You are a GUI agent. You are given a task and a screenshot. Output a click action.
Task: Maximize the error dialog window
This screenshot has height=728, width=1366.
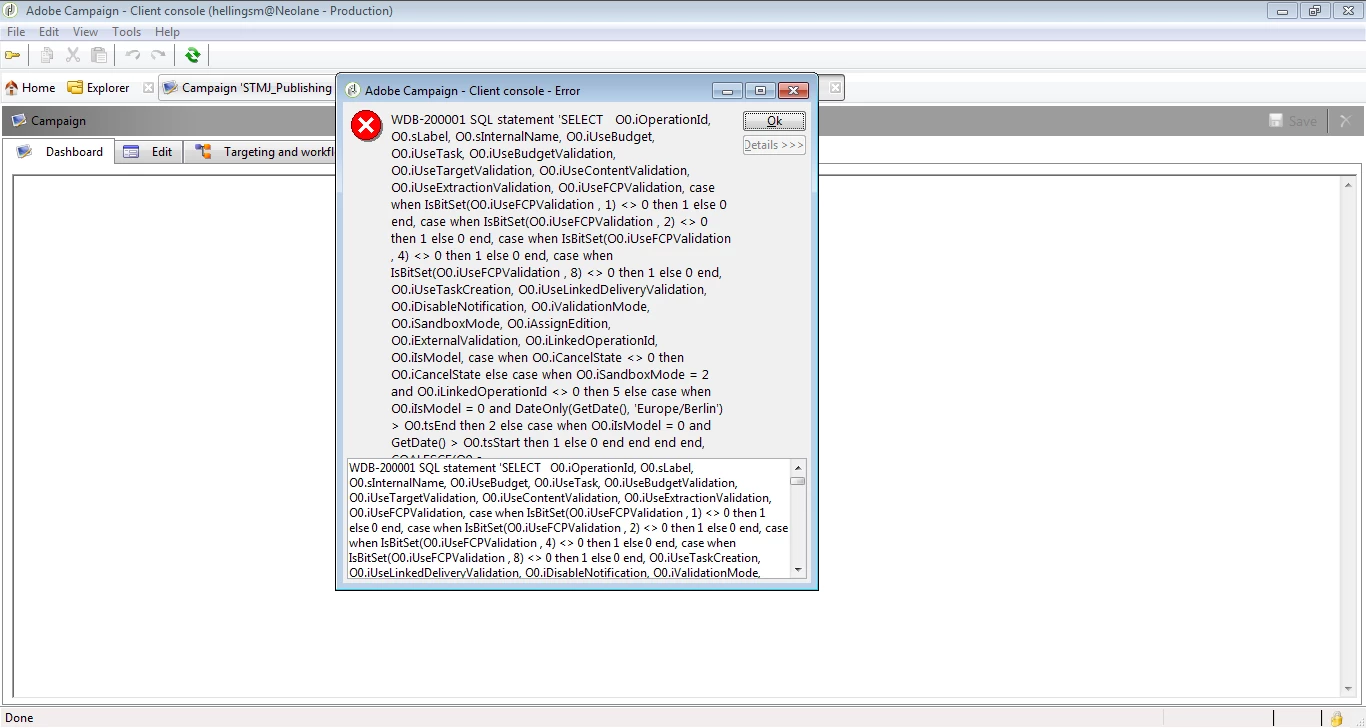tap(760, 91)
